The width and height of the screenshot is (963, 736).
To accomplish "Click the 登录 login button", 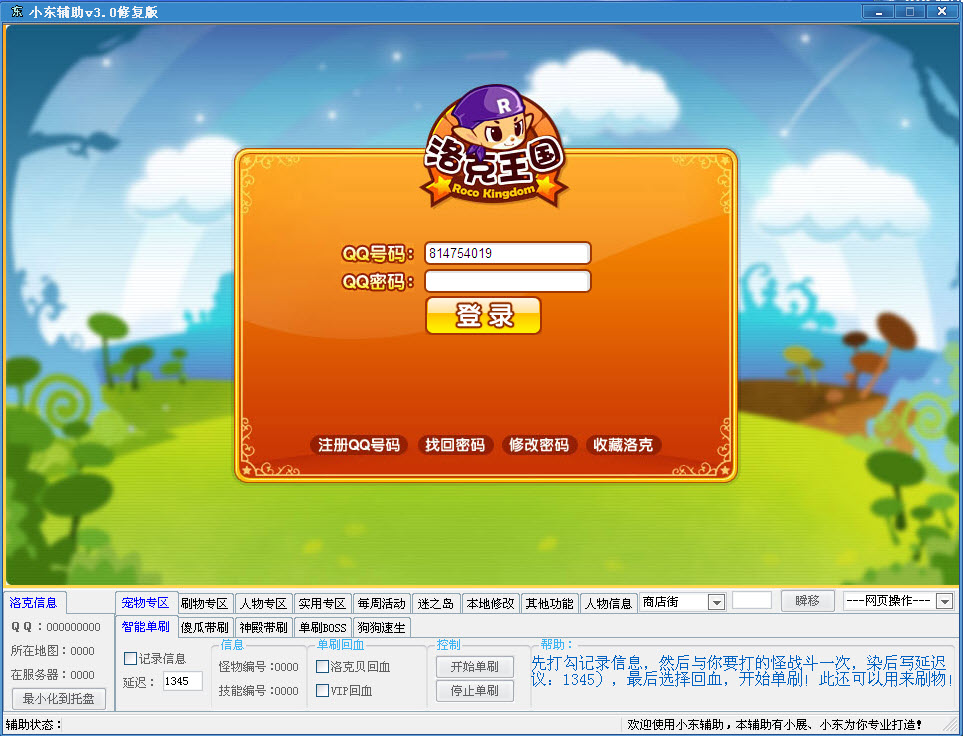I will (x=483, y=316).
